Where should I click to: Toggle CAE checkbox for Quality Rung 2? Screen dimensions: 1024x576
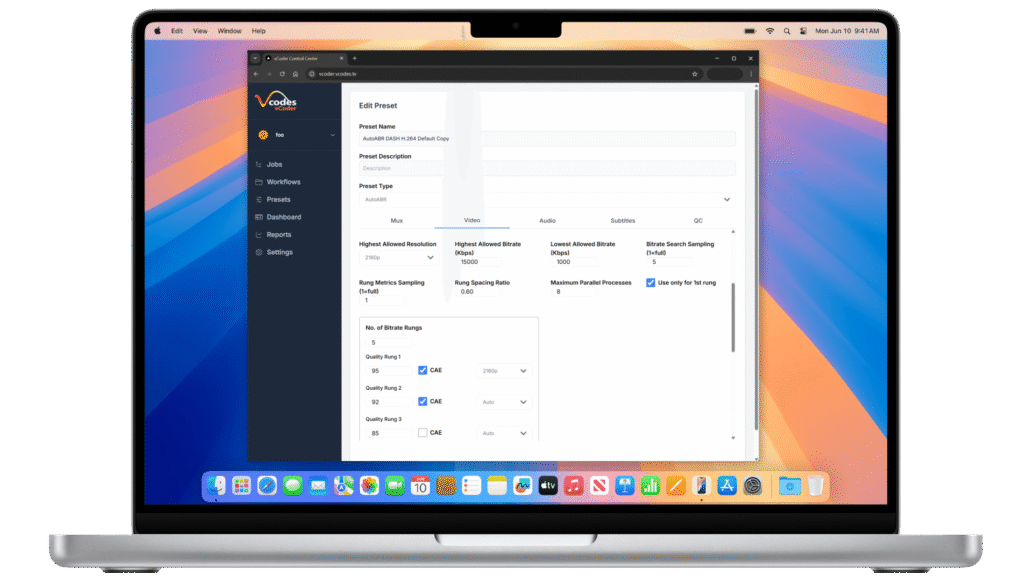click(x=423, y=402)
